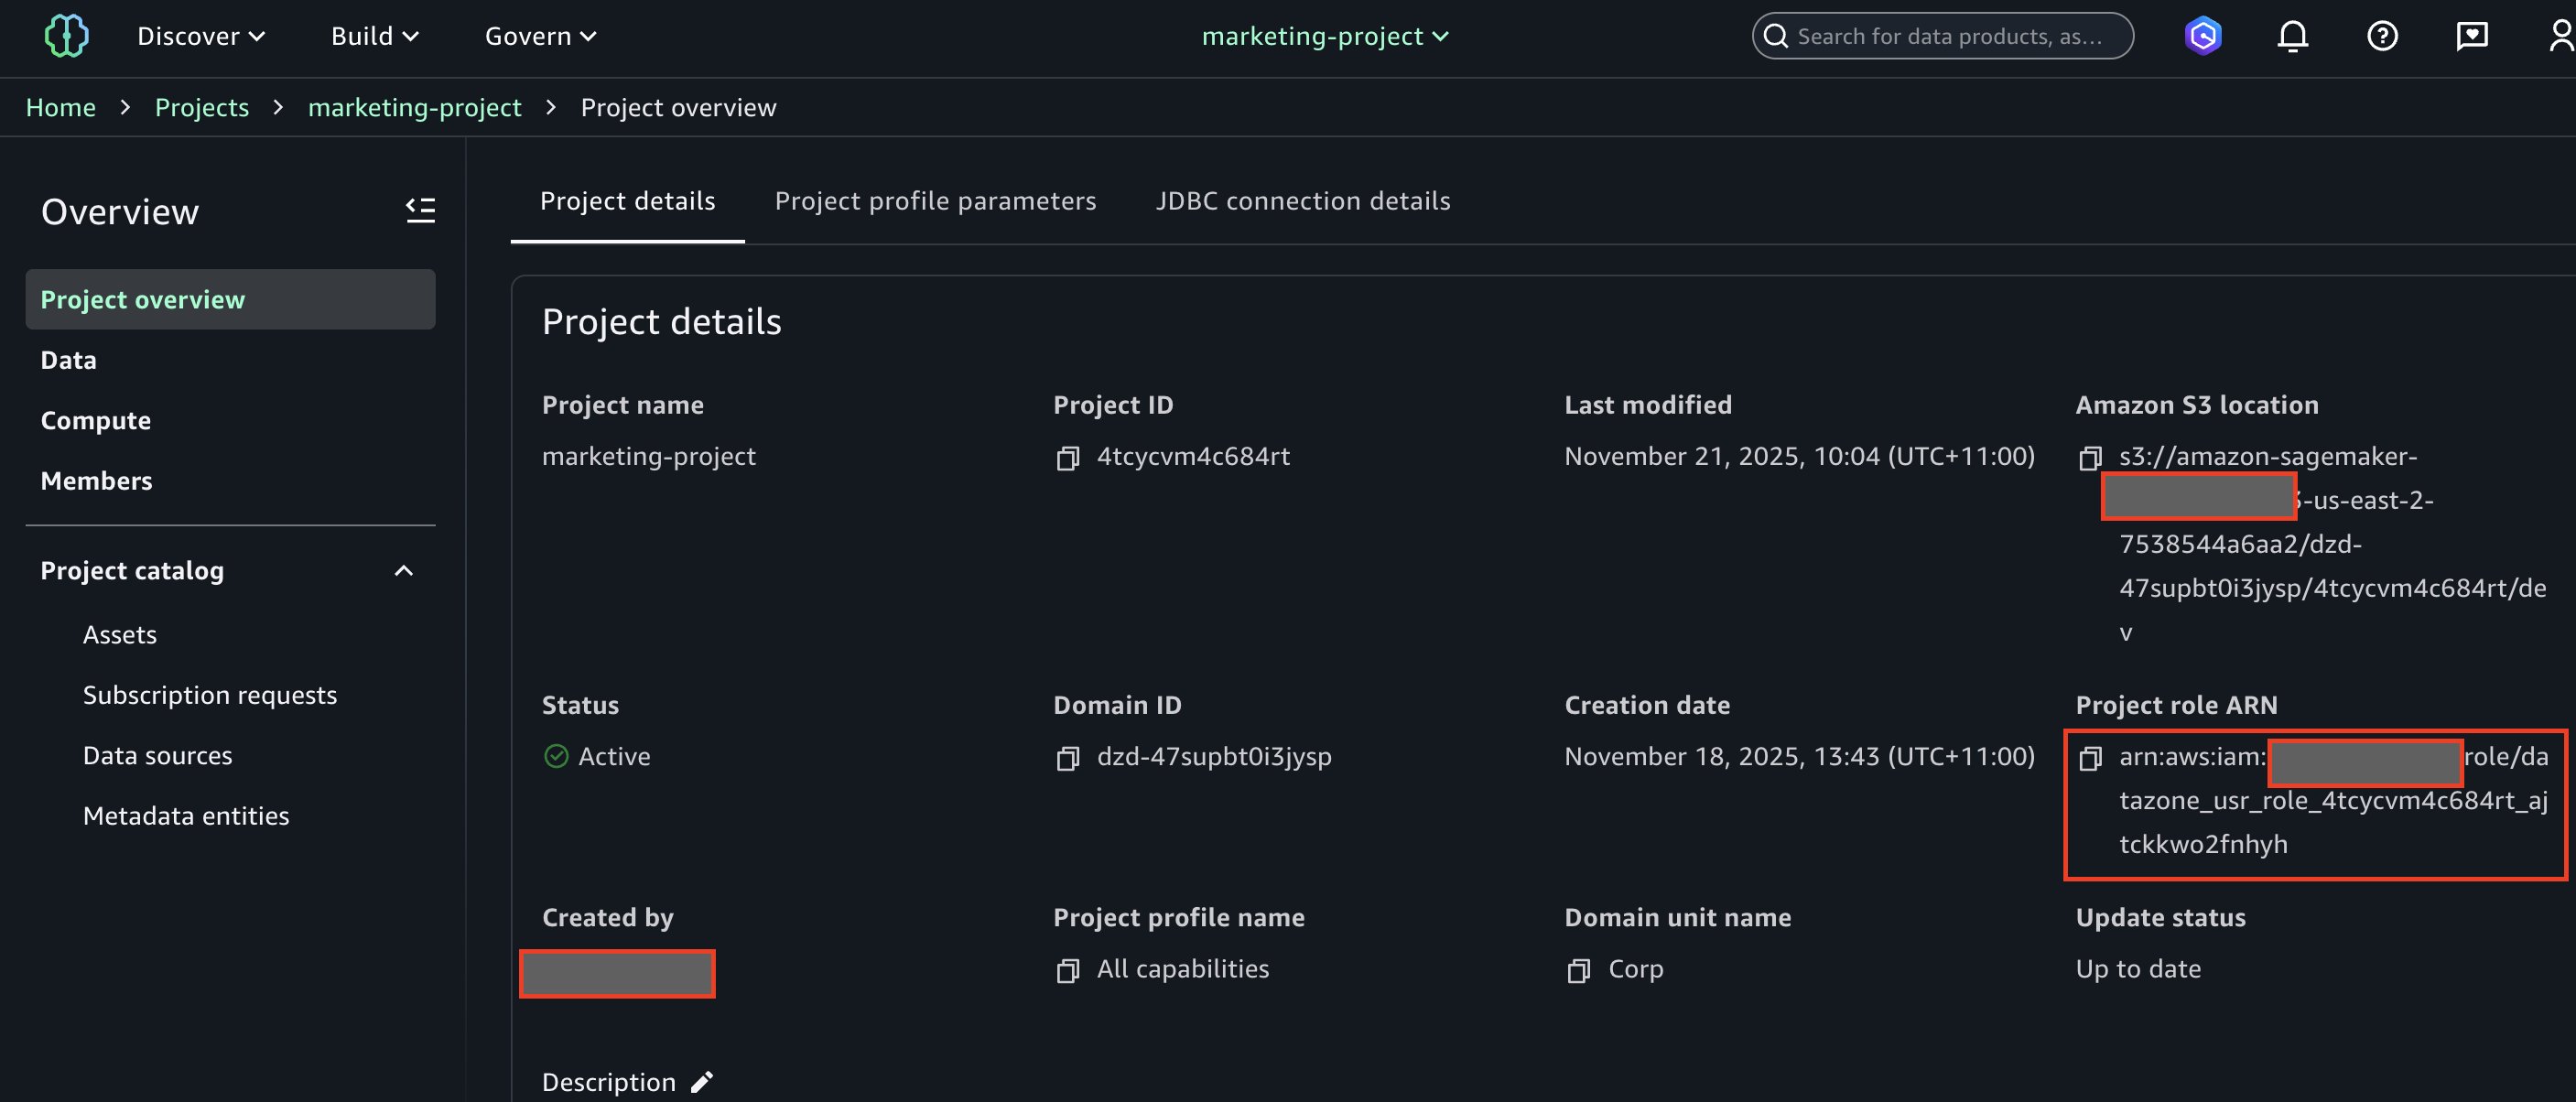
Task: Switch to the Project profile parameters tab
Action: (x=935, y=200)
